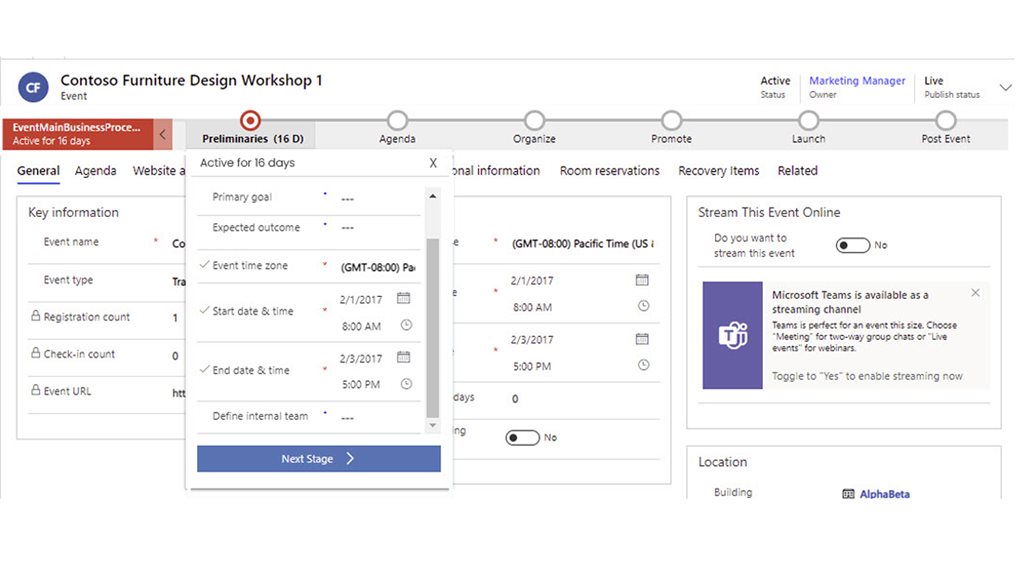1024x576 pixels.
Task: Click lock icon next to Event URL
Action: 35,390
